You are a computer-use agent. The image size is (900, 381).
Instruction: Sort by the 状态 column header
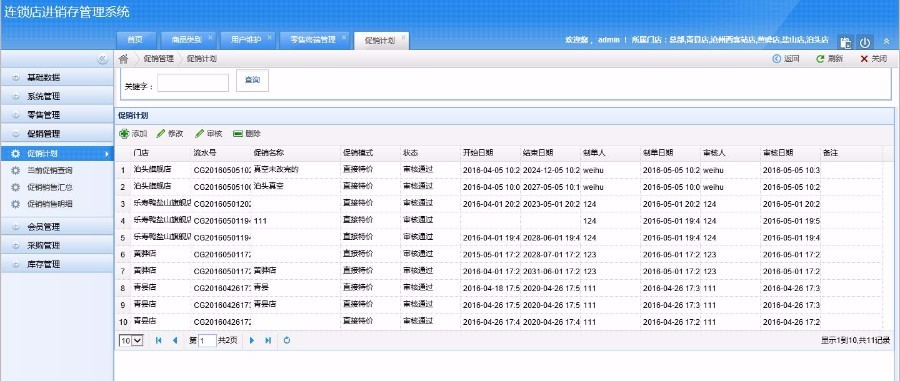(x=430, y=153)
